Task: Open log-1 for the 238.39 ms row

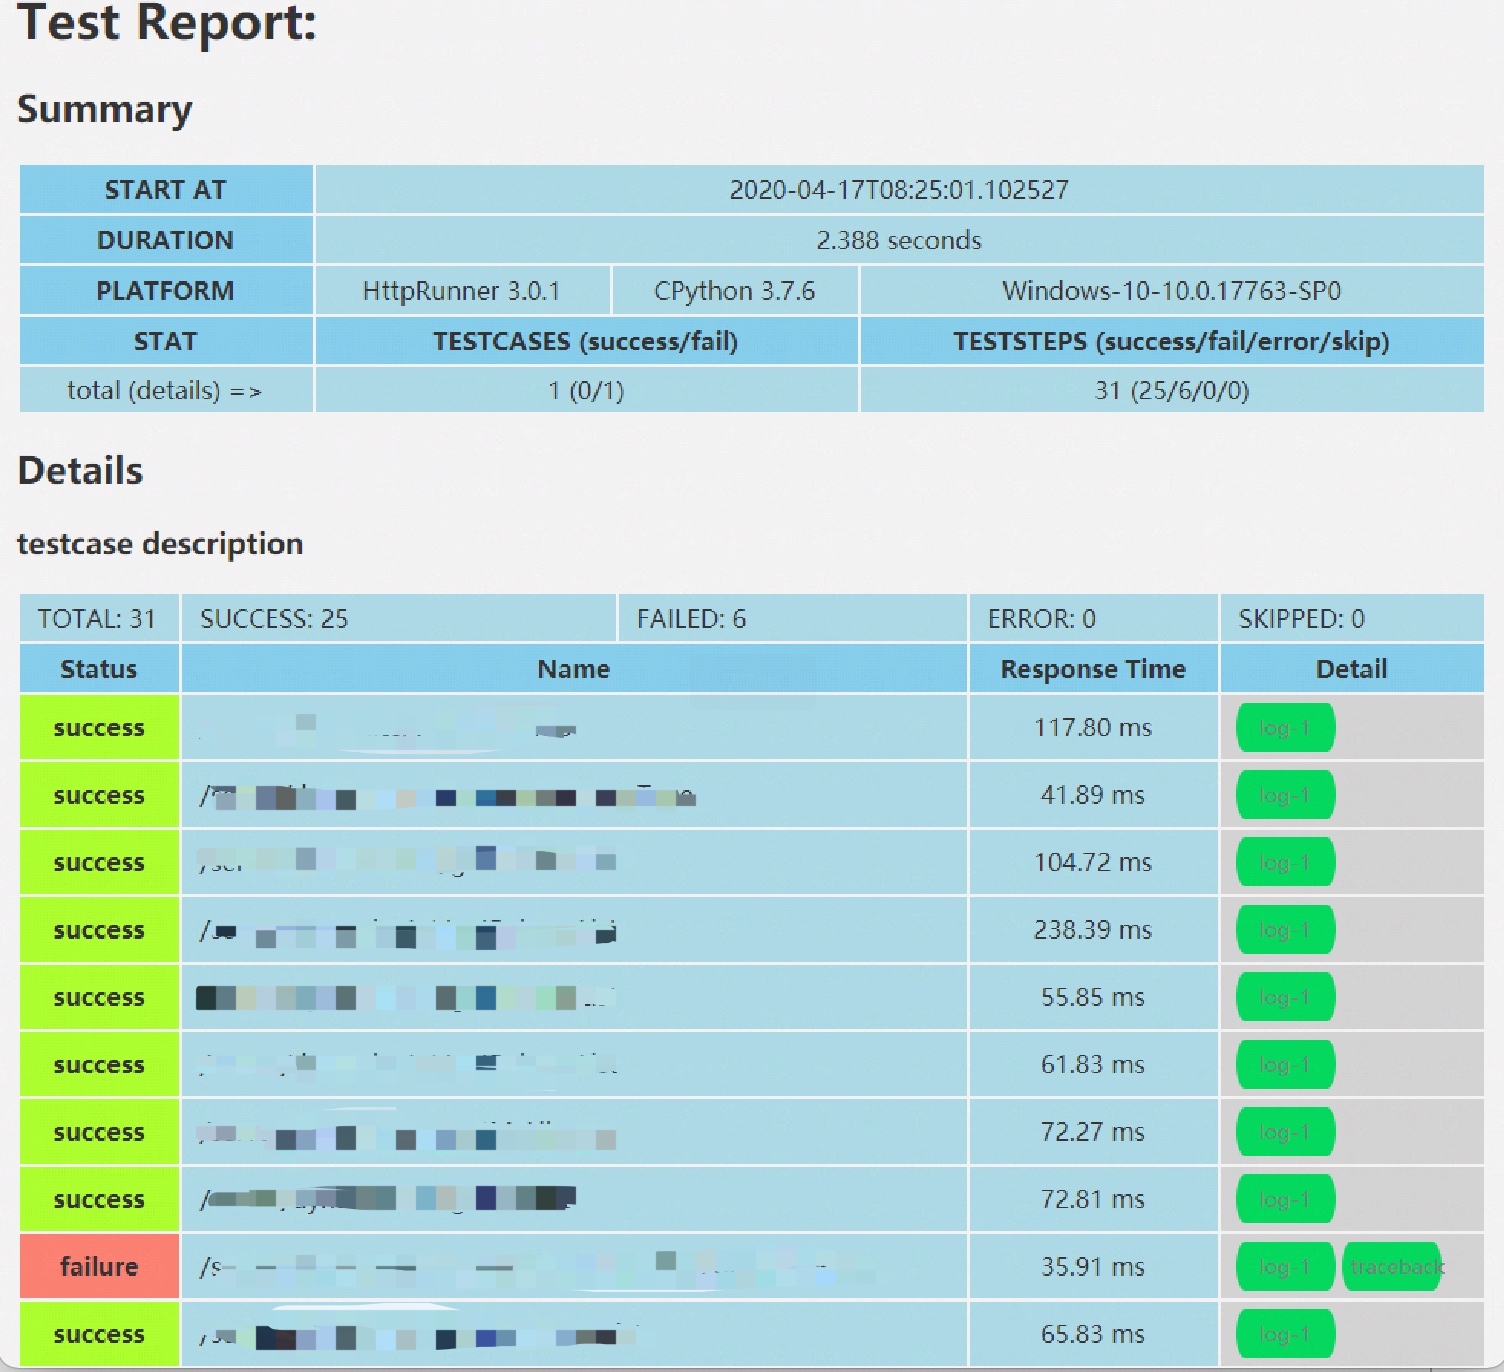Action: tap(1285, 930)
